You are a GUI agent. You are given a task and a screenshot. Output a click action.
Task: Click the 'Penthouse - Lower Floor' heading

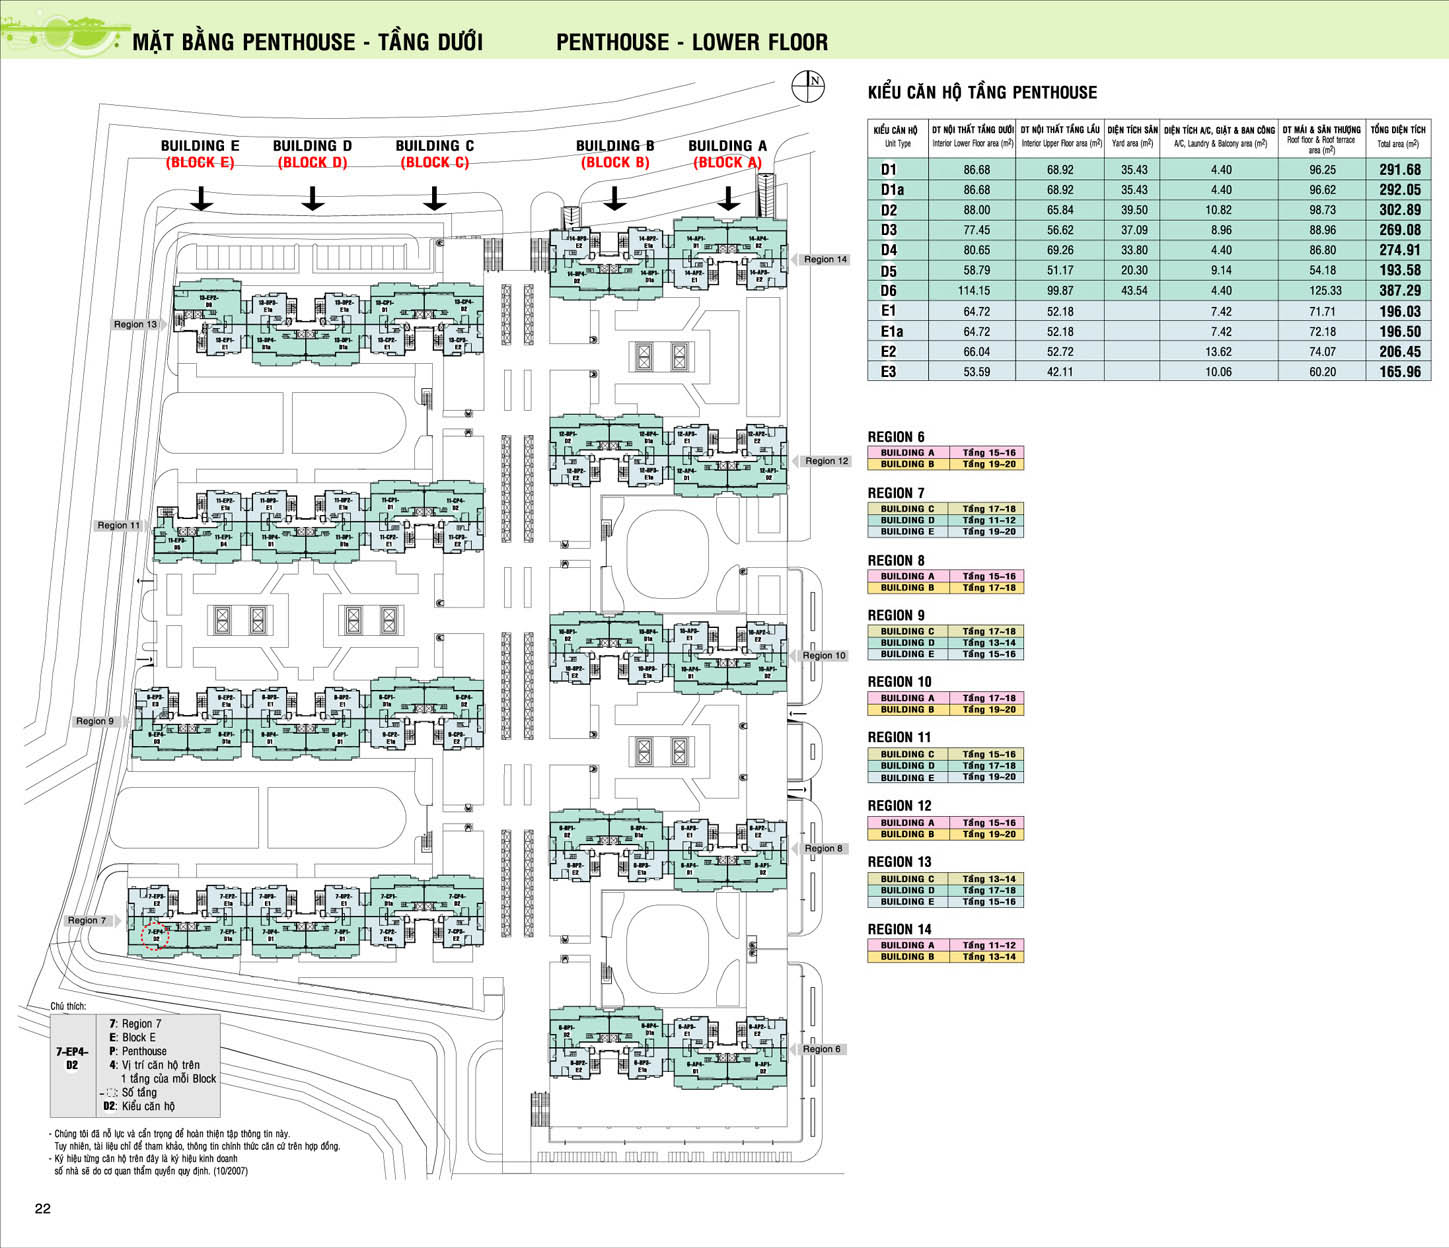coord(692,42)
